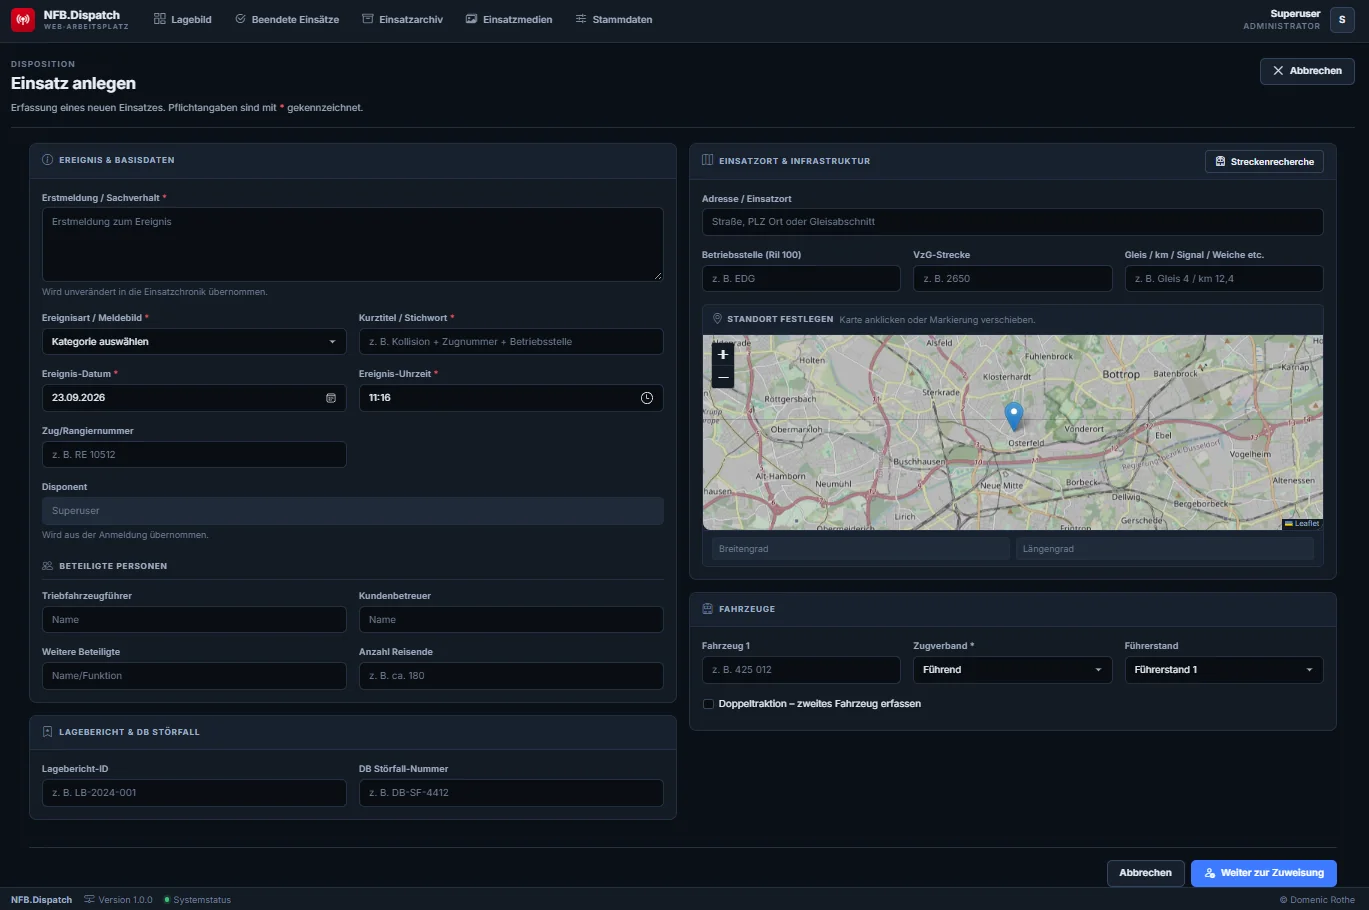Zoom in on the map
The image size is (1369, 910).
click(x=723, y=355)
